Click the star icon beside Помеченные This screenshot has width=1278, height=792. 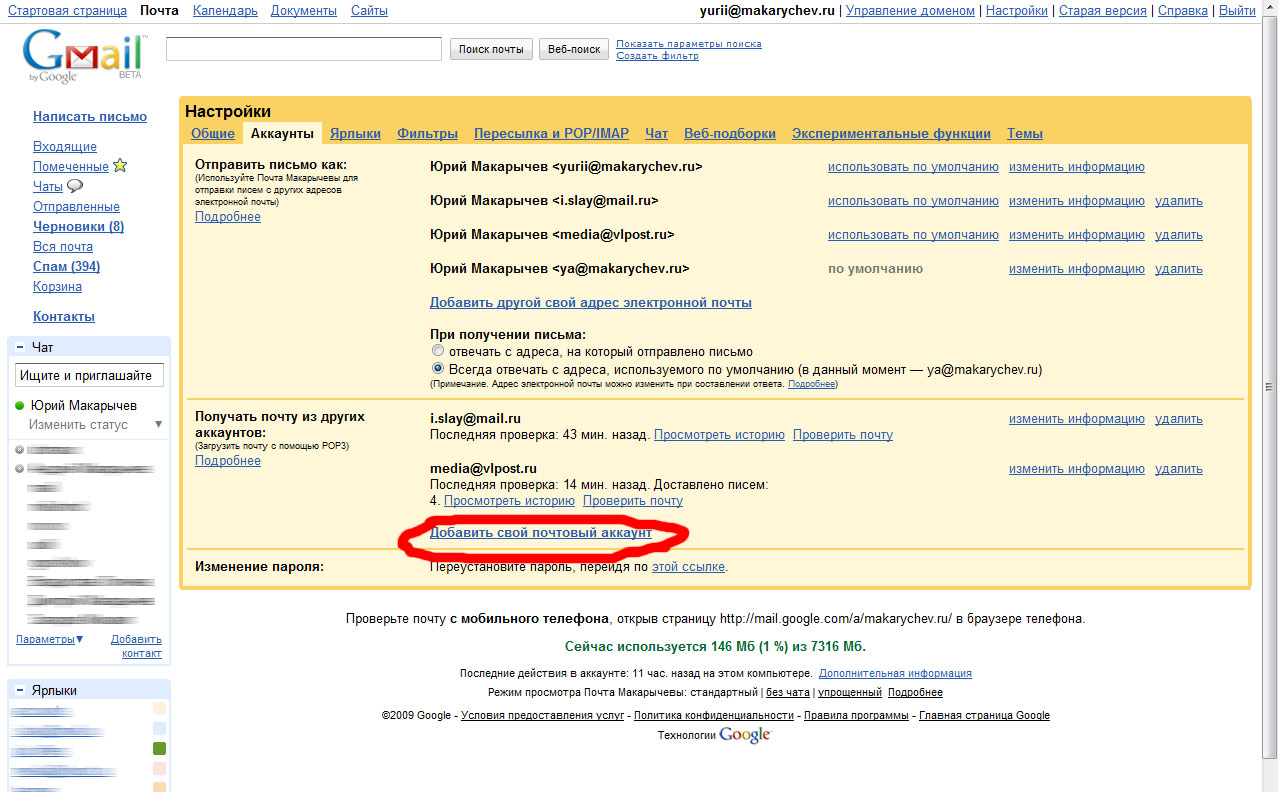click(x=120, y=166)
